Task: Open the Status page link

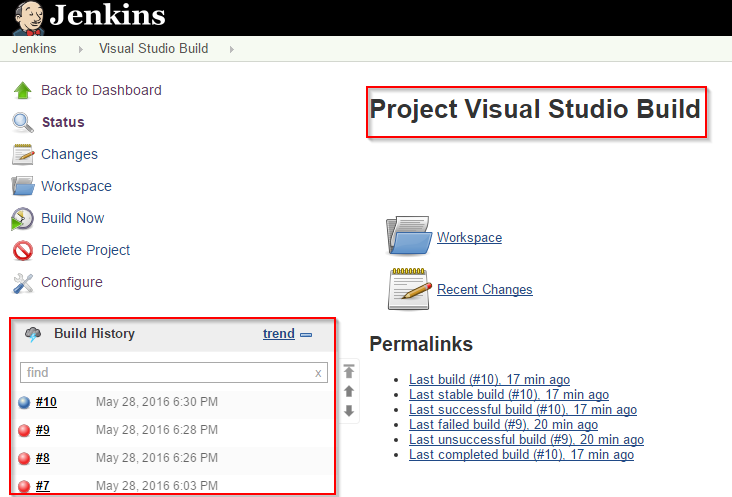Action: tap(63, 122)
